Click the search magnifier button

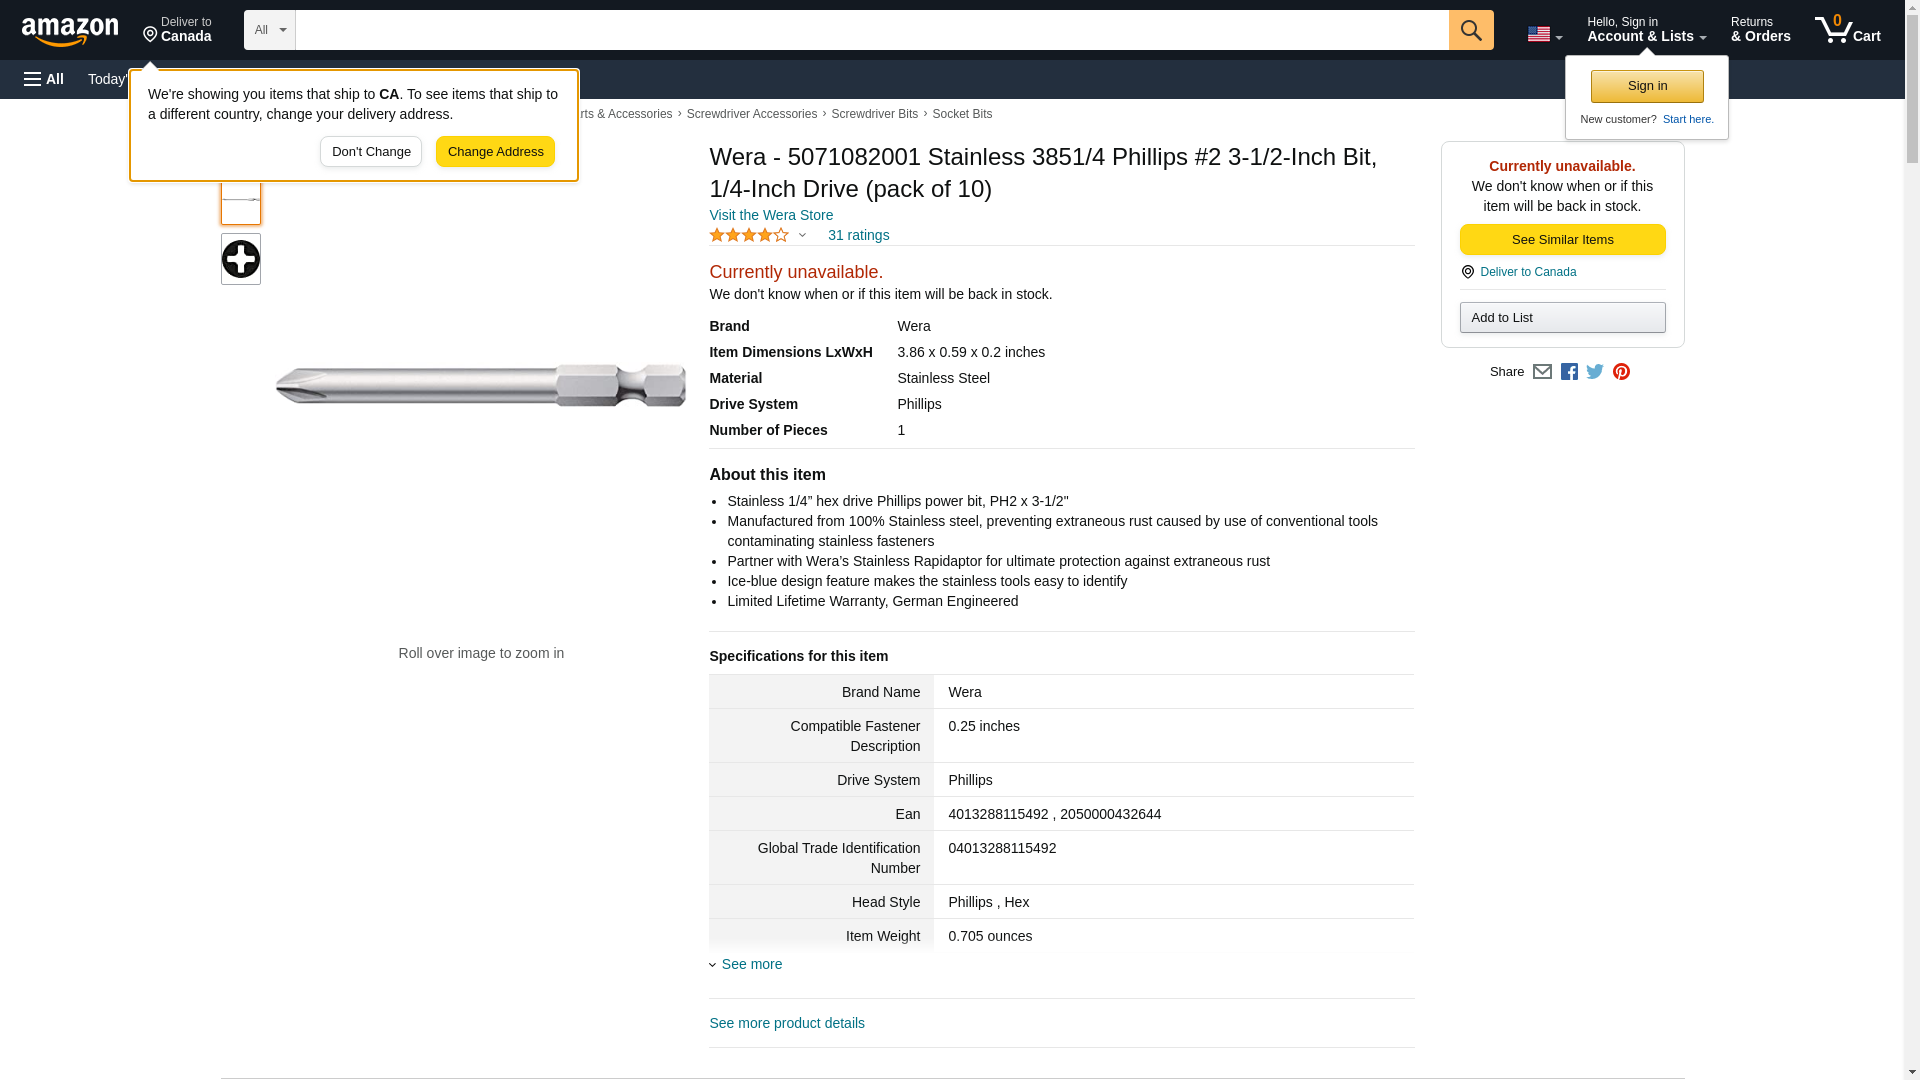1470,30
